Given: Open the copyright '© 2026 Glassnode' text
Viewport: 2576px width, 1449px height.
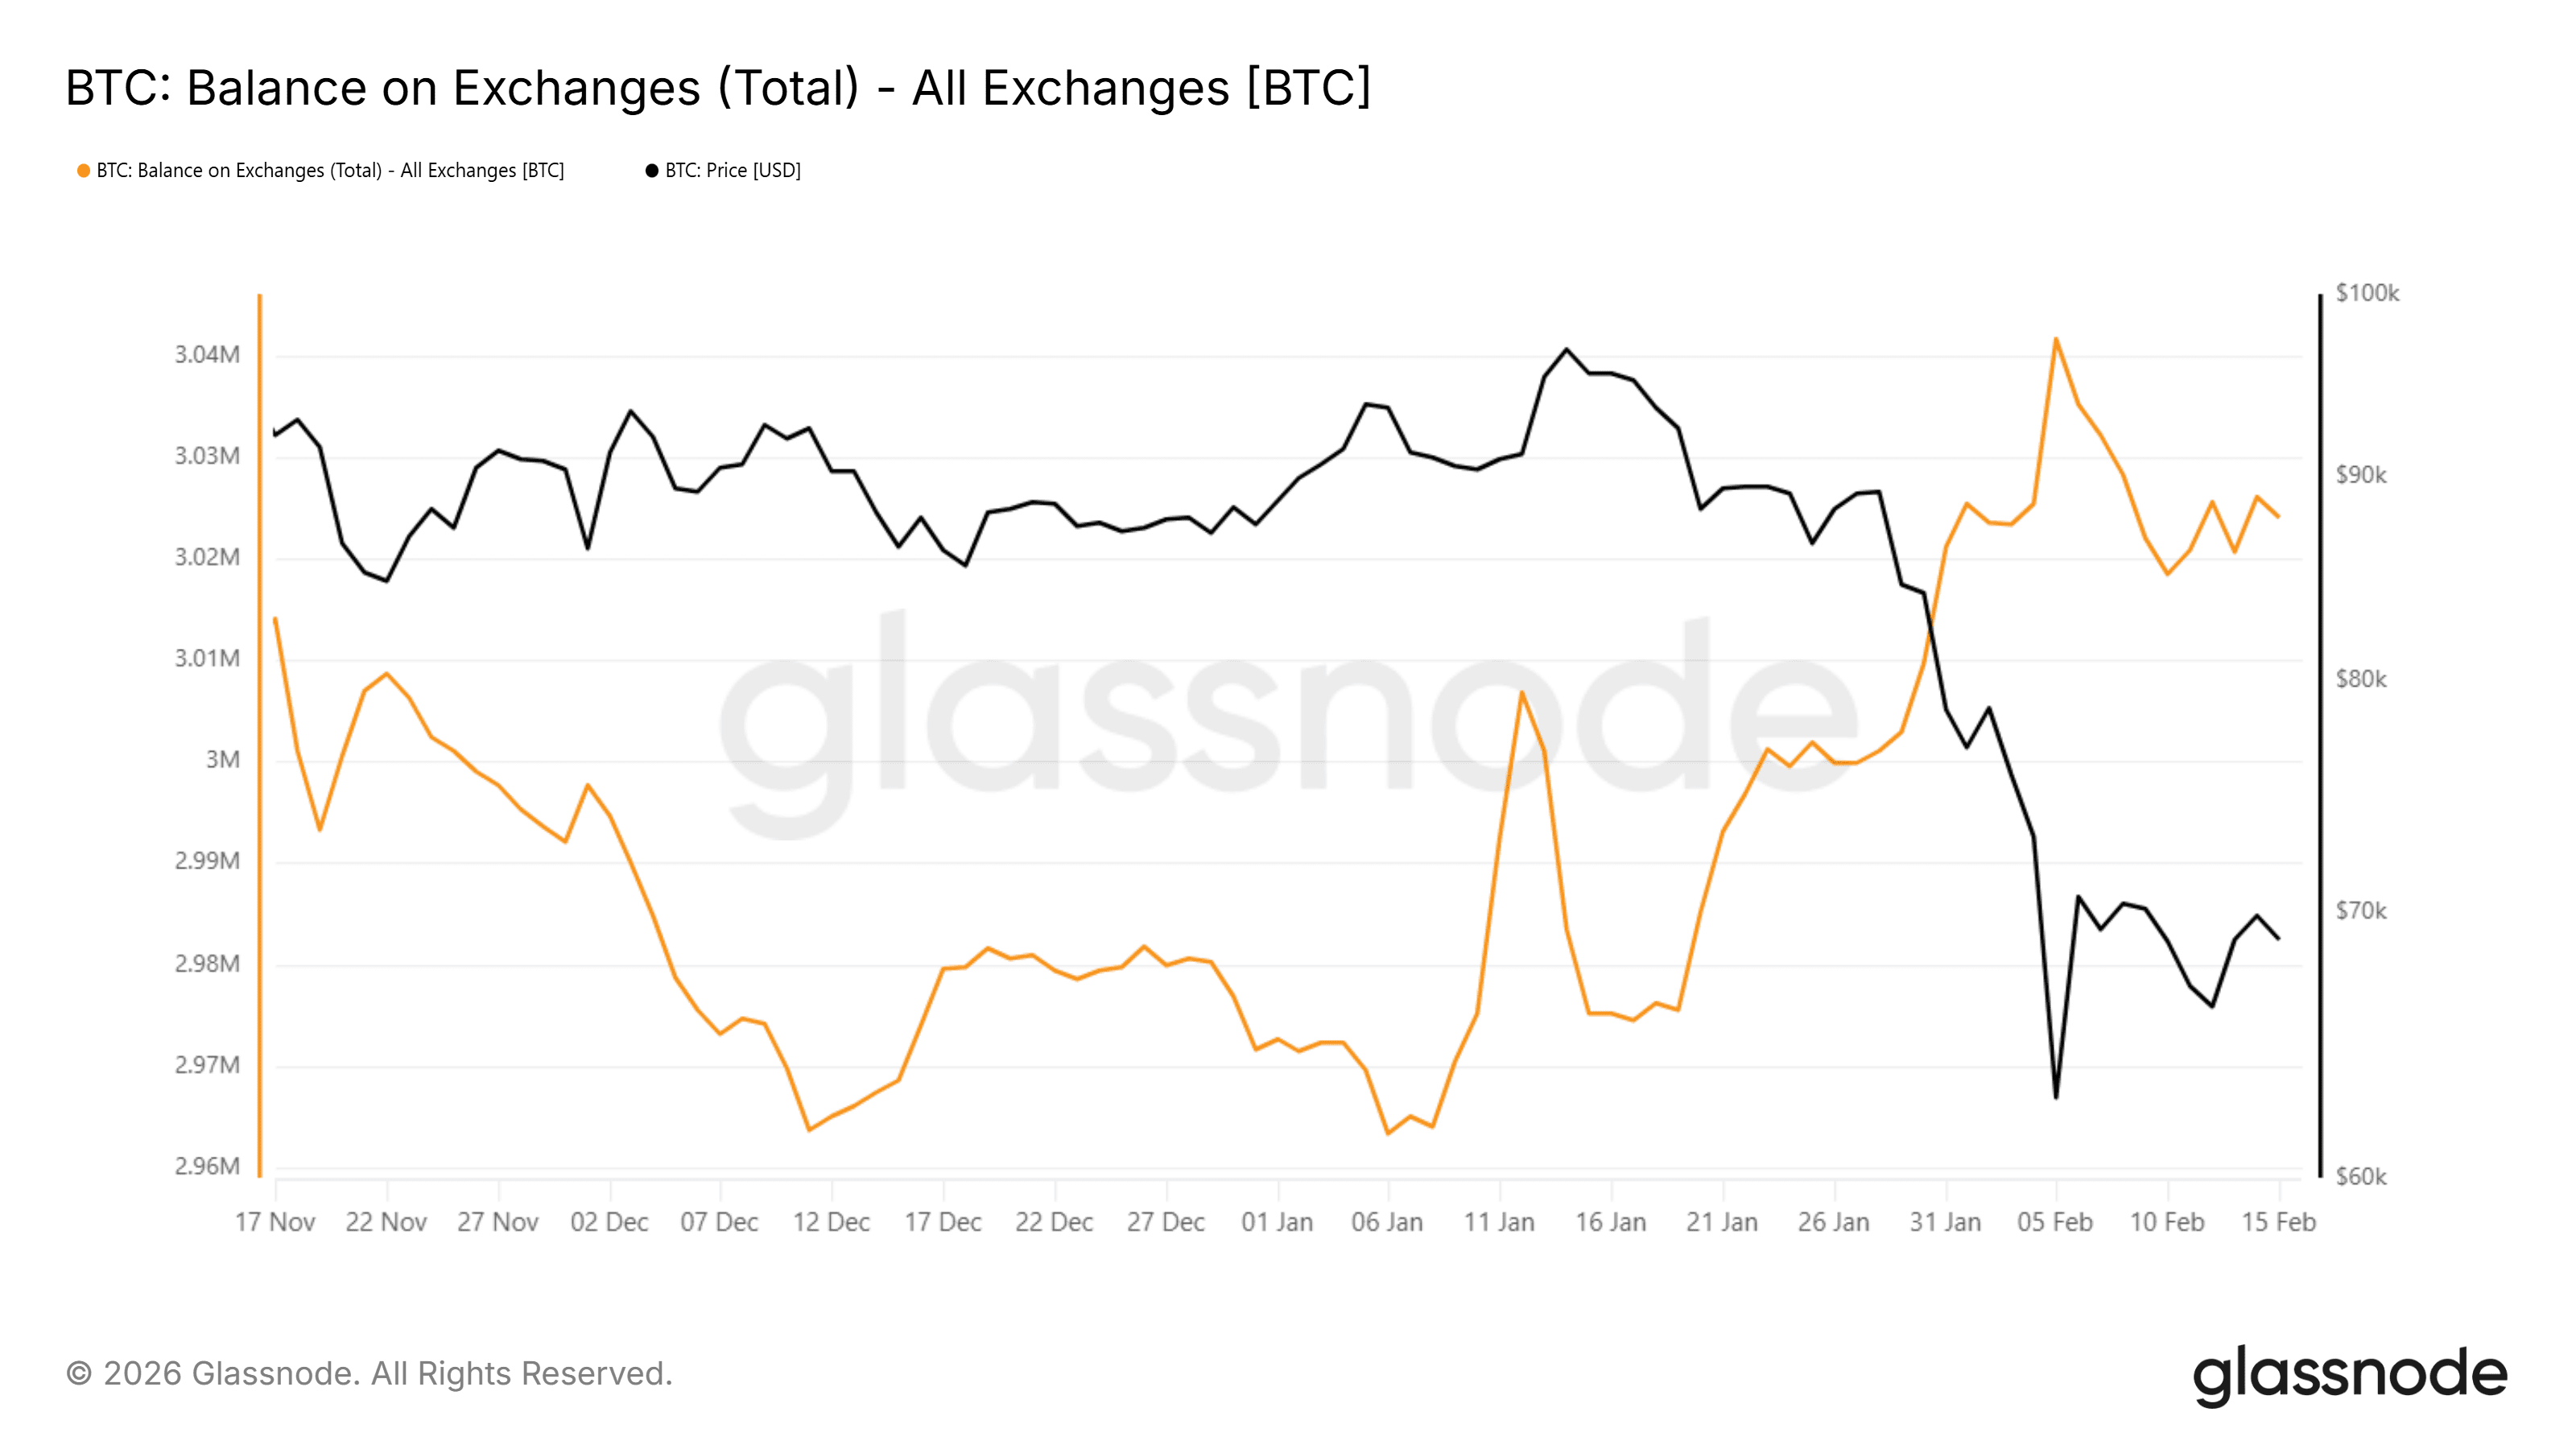Looking at the screenshot, I should pos(369,1374).
